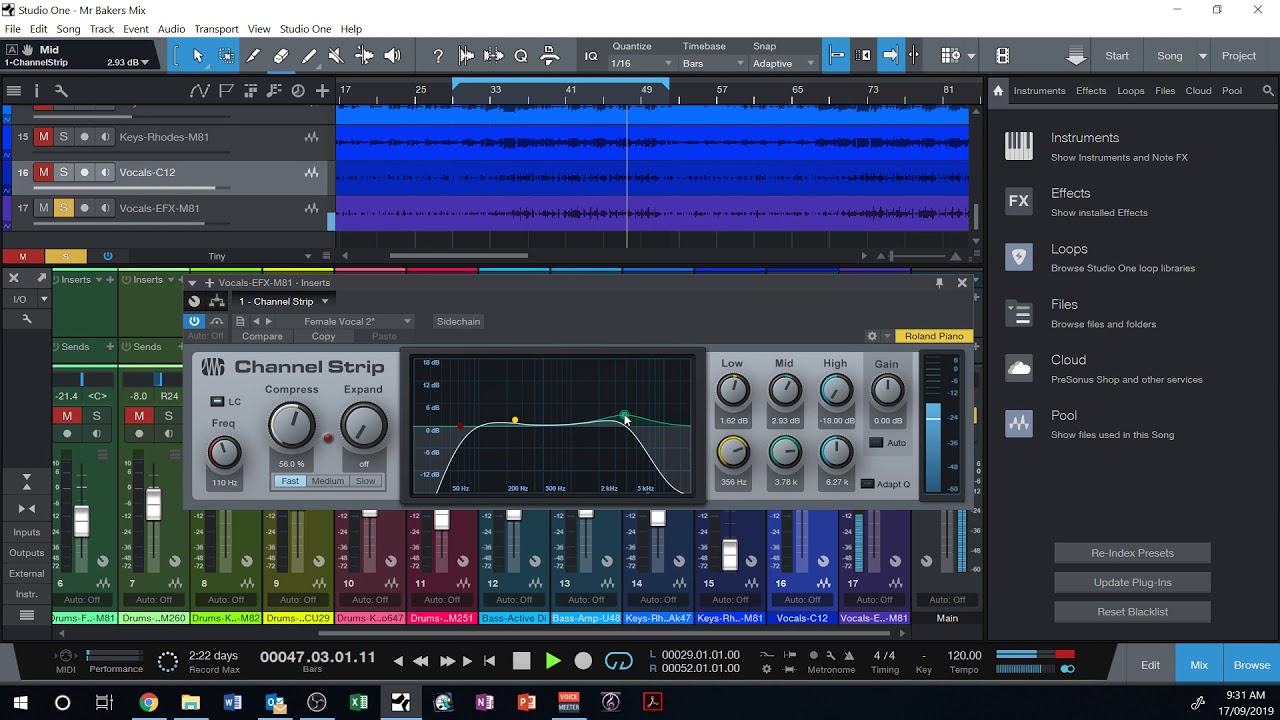Solo the Vocals-EFX-M81 track
The image size is (1280, 720).
pos(63,208)
